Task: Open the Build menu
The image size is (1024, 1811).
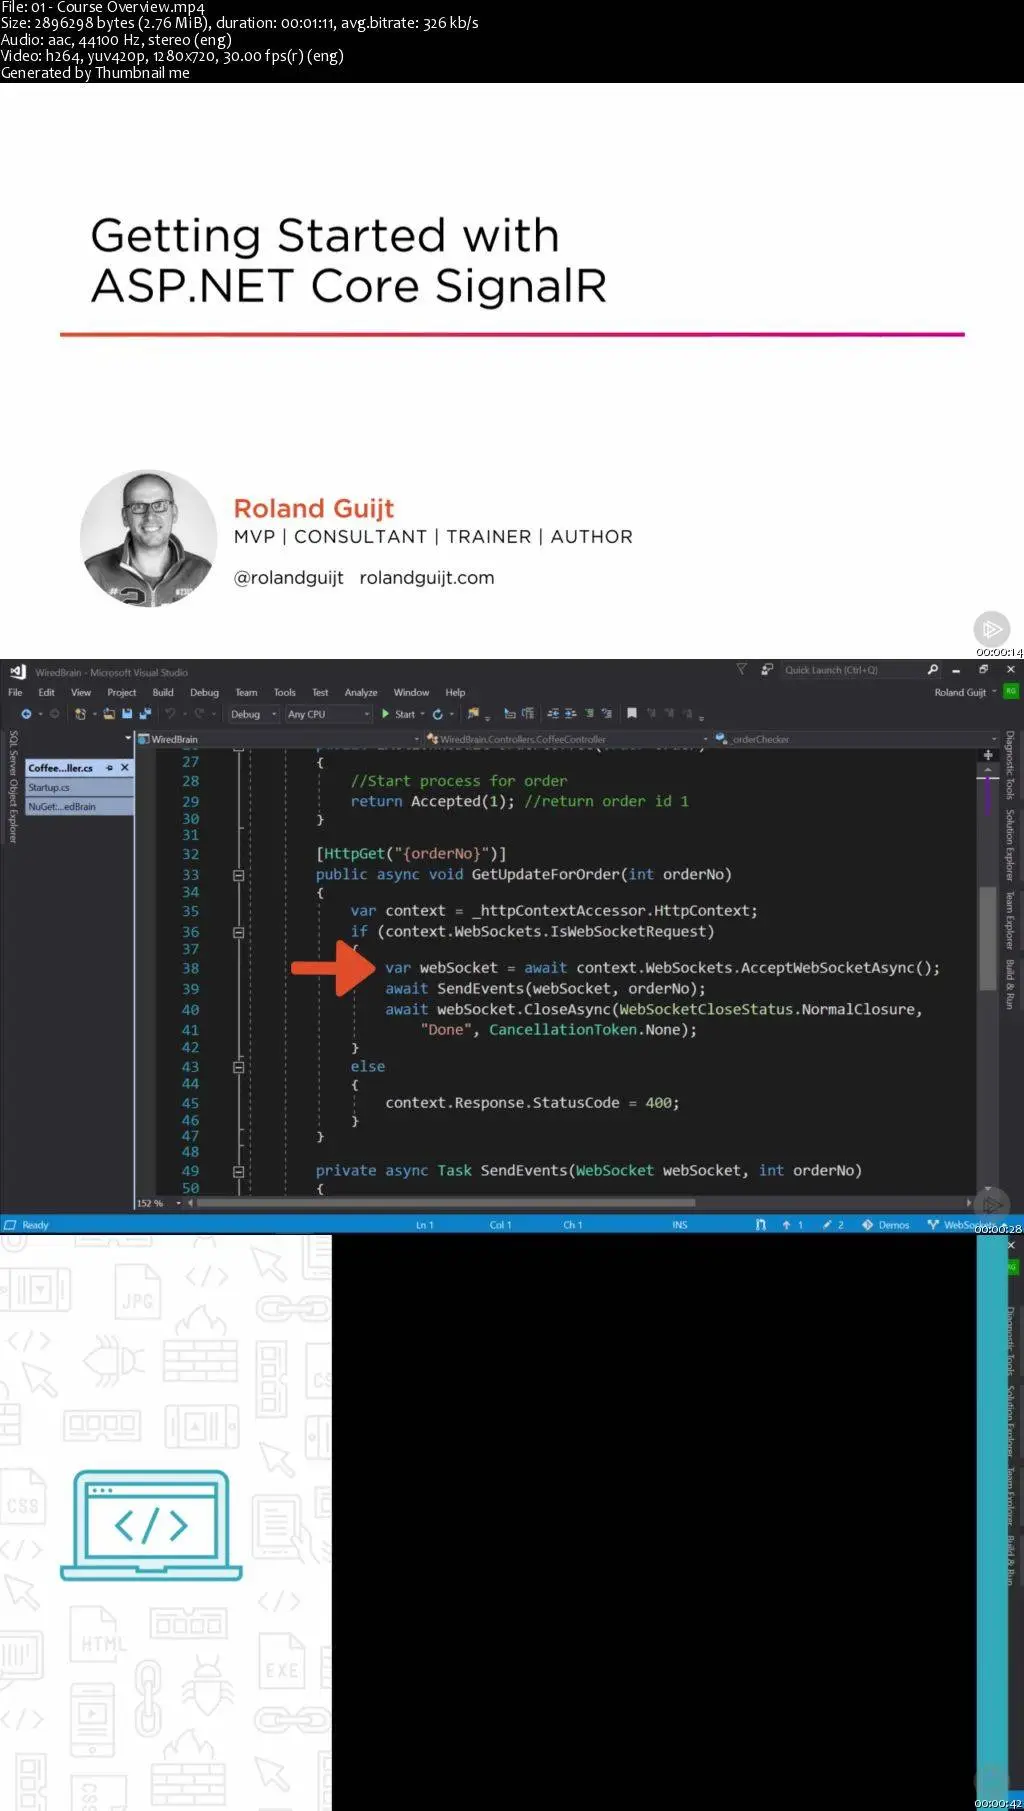Action: tap(163, 692)
